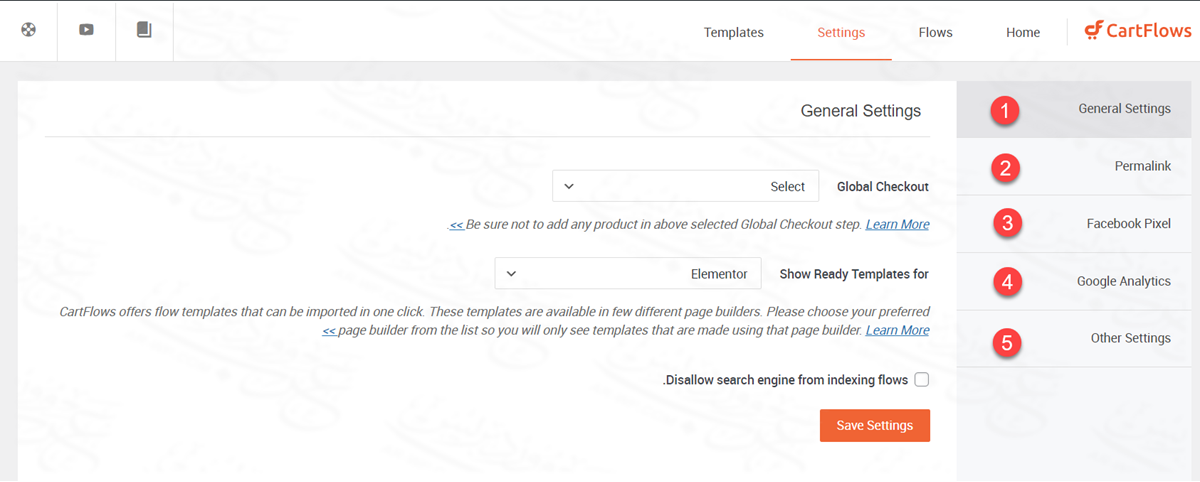Open the Global Checkout dropdown

[685, 186]
